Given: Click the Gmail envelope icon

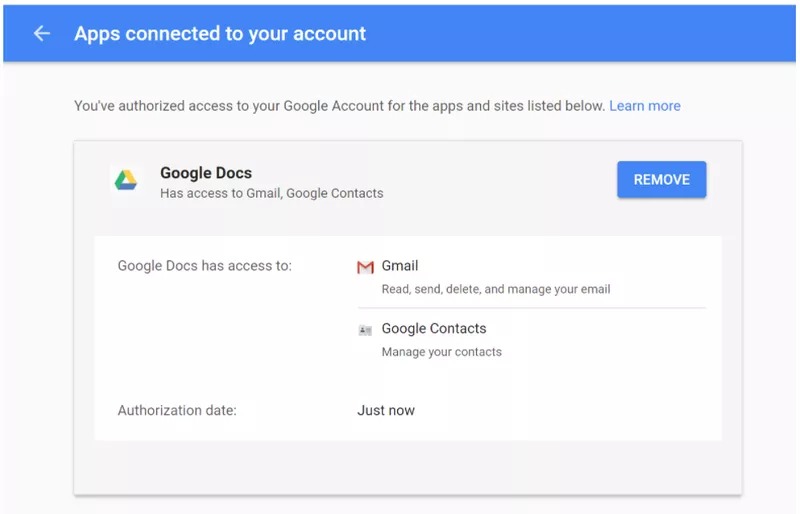Looking at the screenshot, I should (365, 267).
